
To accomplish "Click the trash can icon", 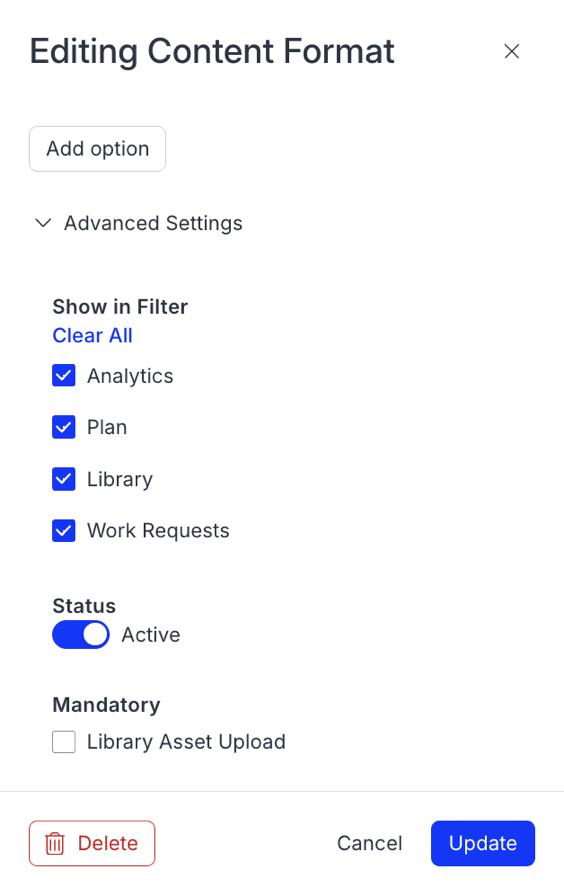I will [55, 843].
